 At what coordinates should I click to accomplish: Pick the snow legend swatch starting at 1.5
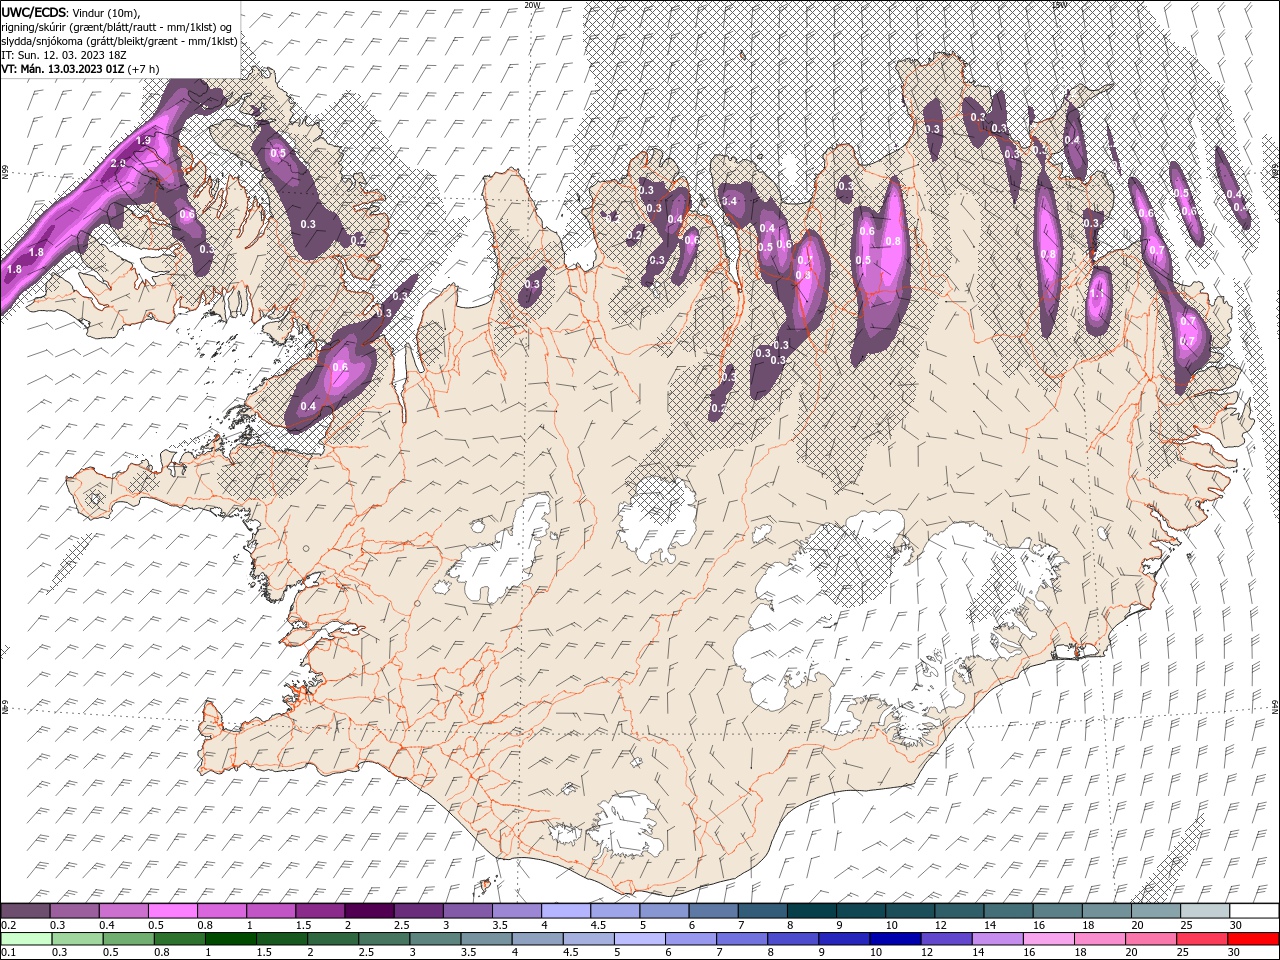click(320, 911)
